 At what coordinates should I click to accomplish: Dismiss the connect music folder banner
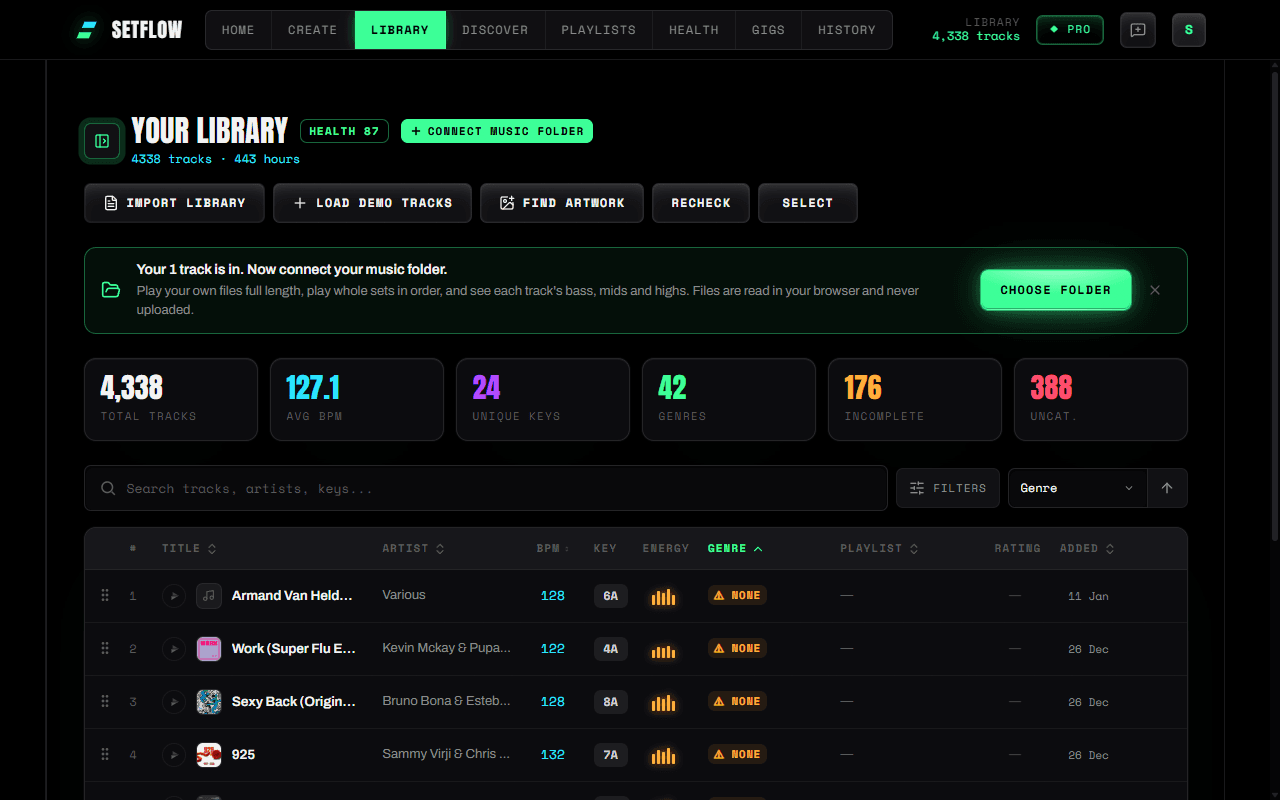pos(1155,290)
